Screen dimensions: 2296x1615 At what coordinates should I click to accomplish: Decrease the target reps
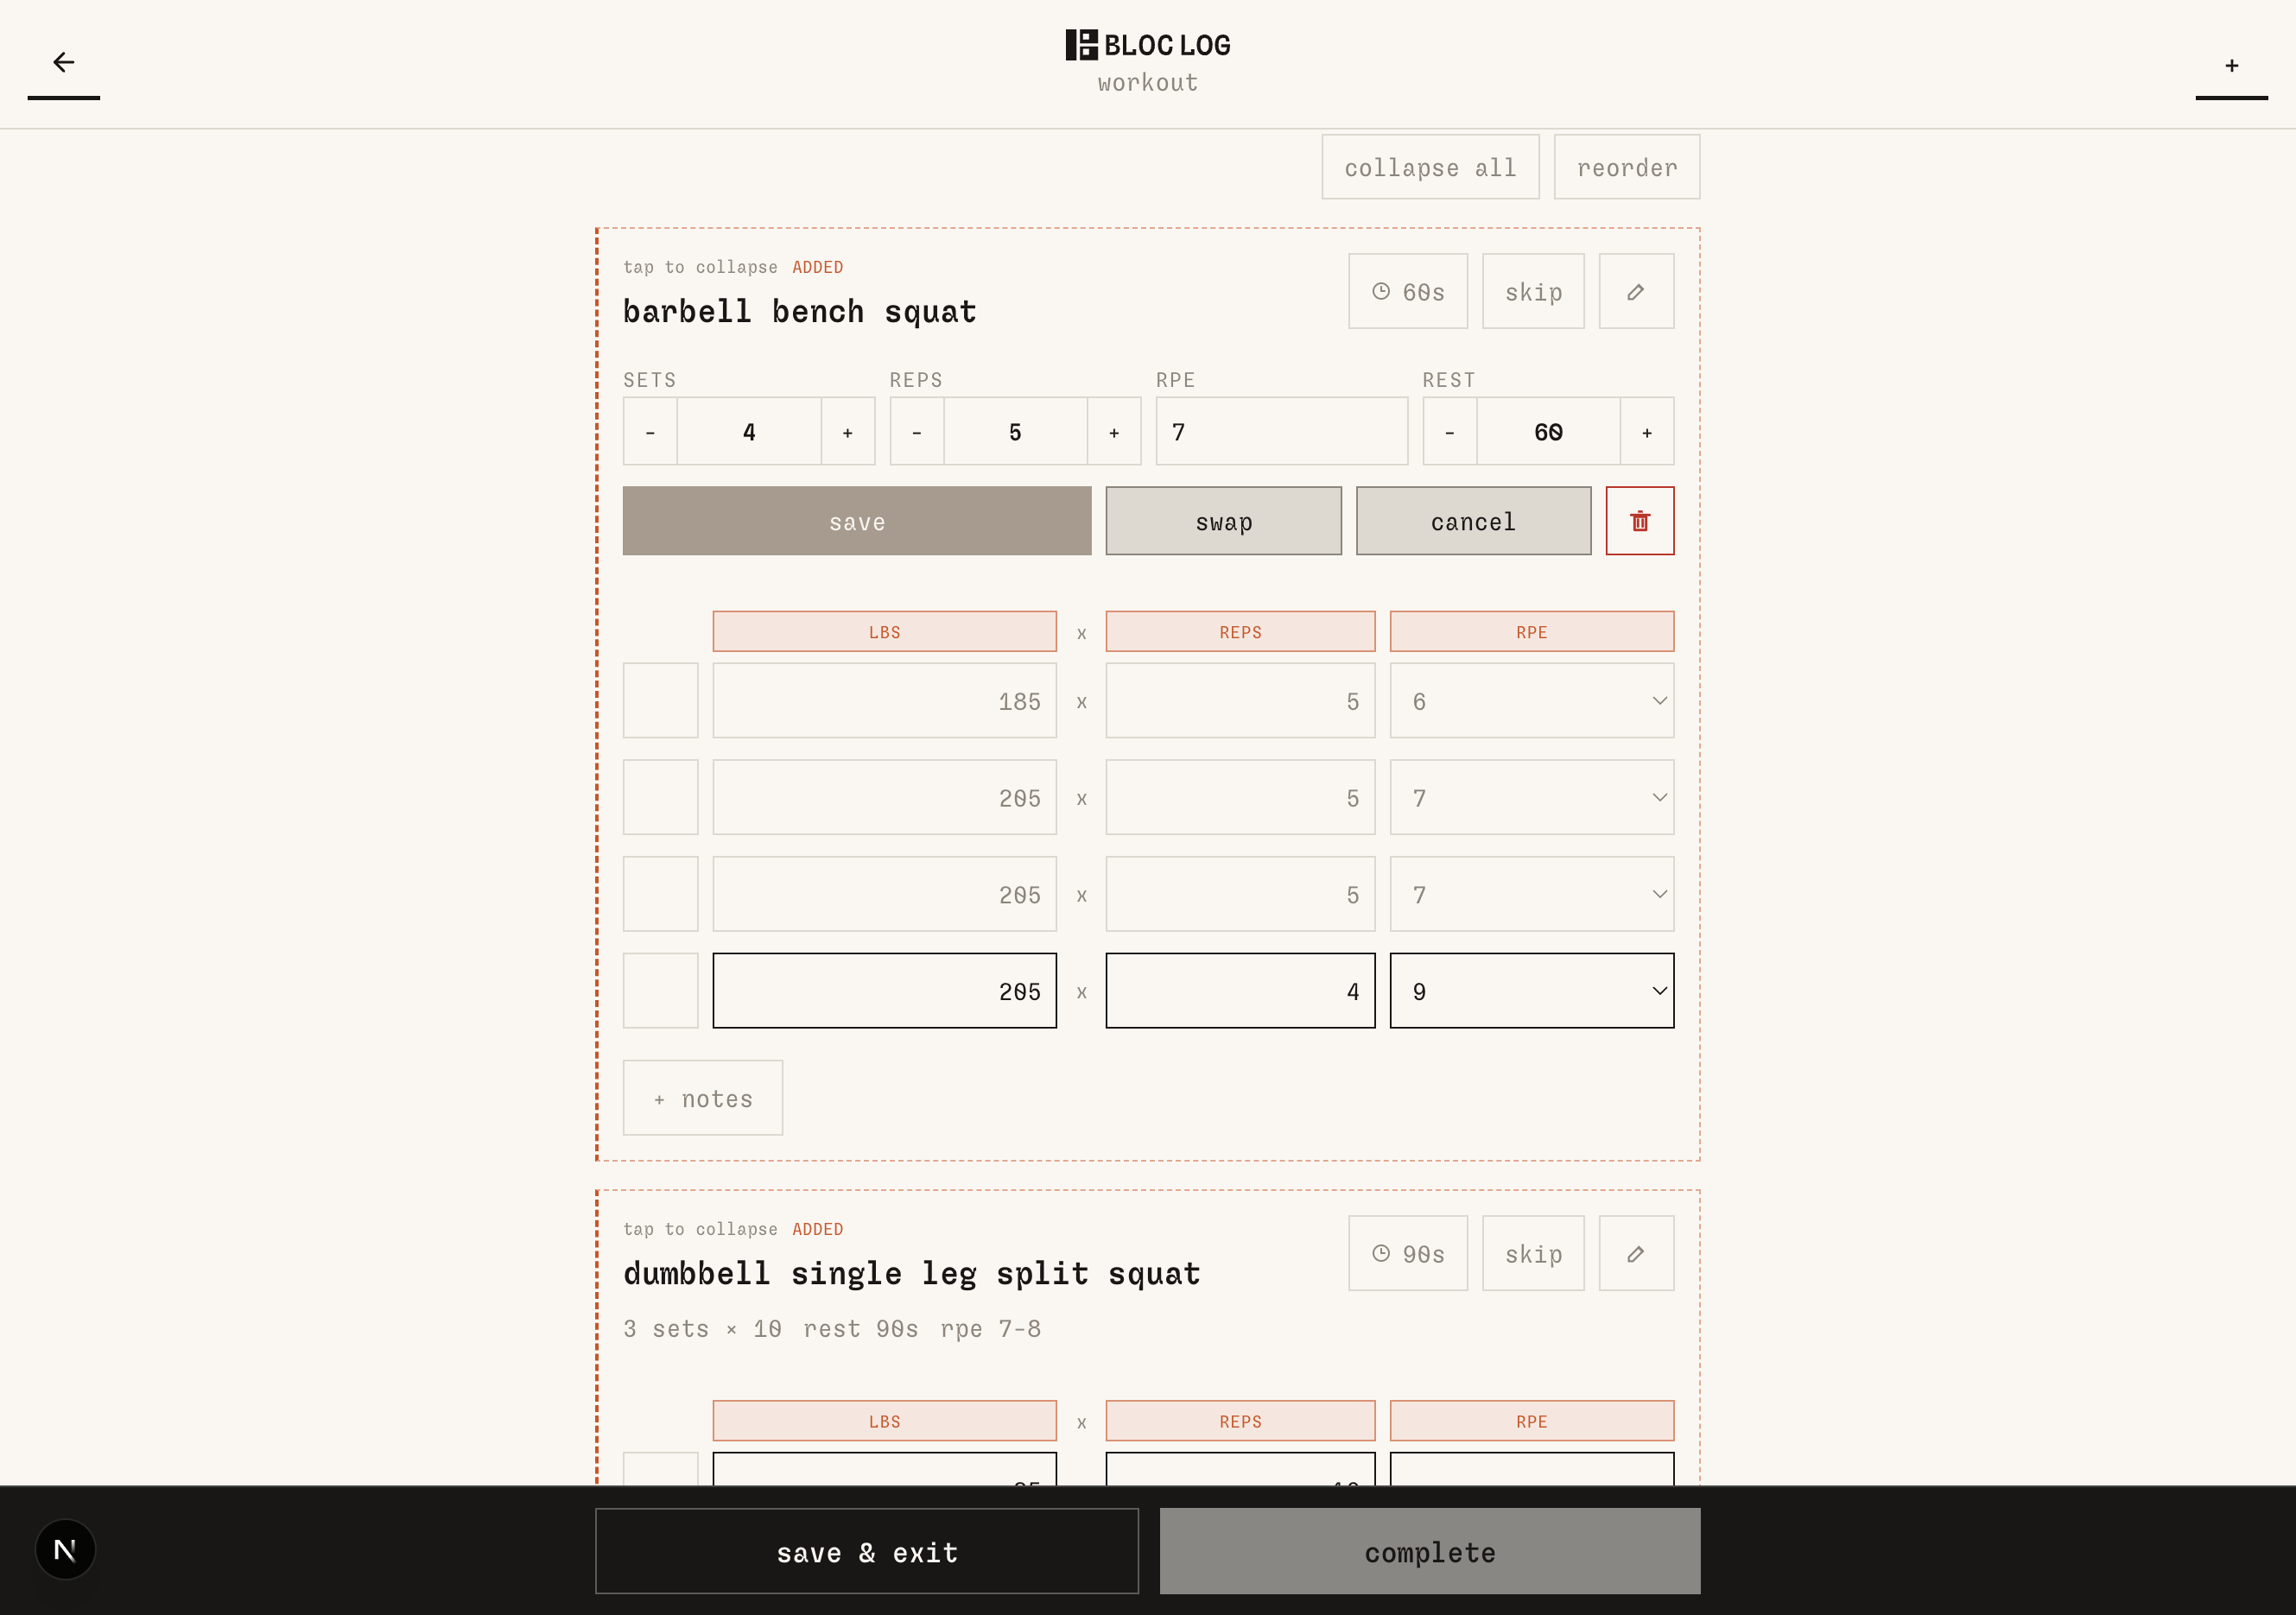click(x=917, y=432)
